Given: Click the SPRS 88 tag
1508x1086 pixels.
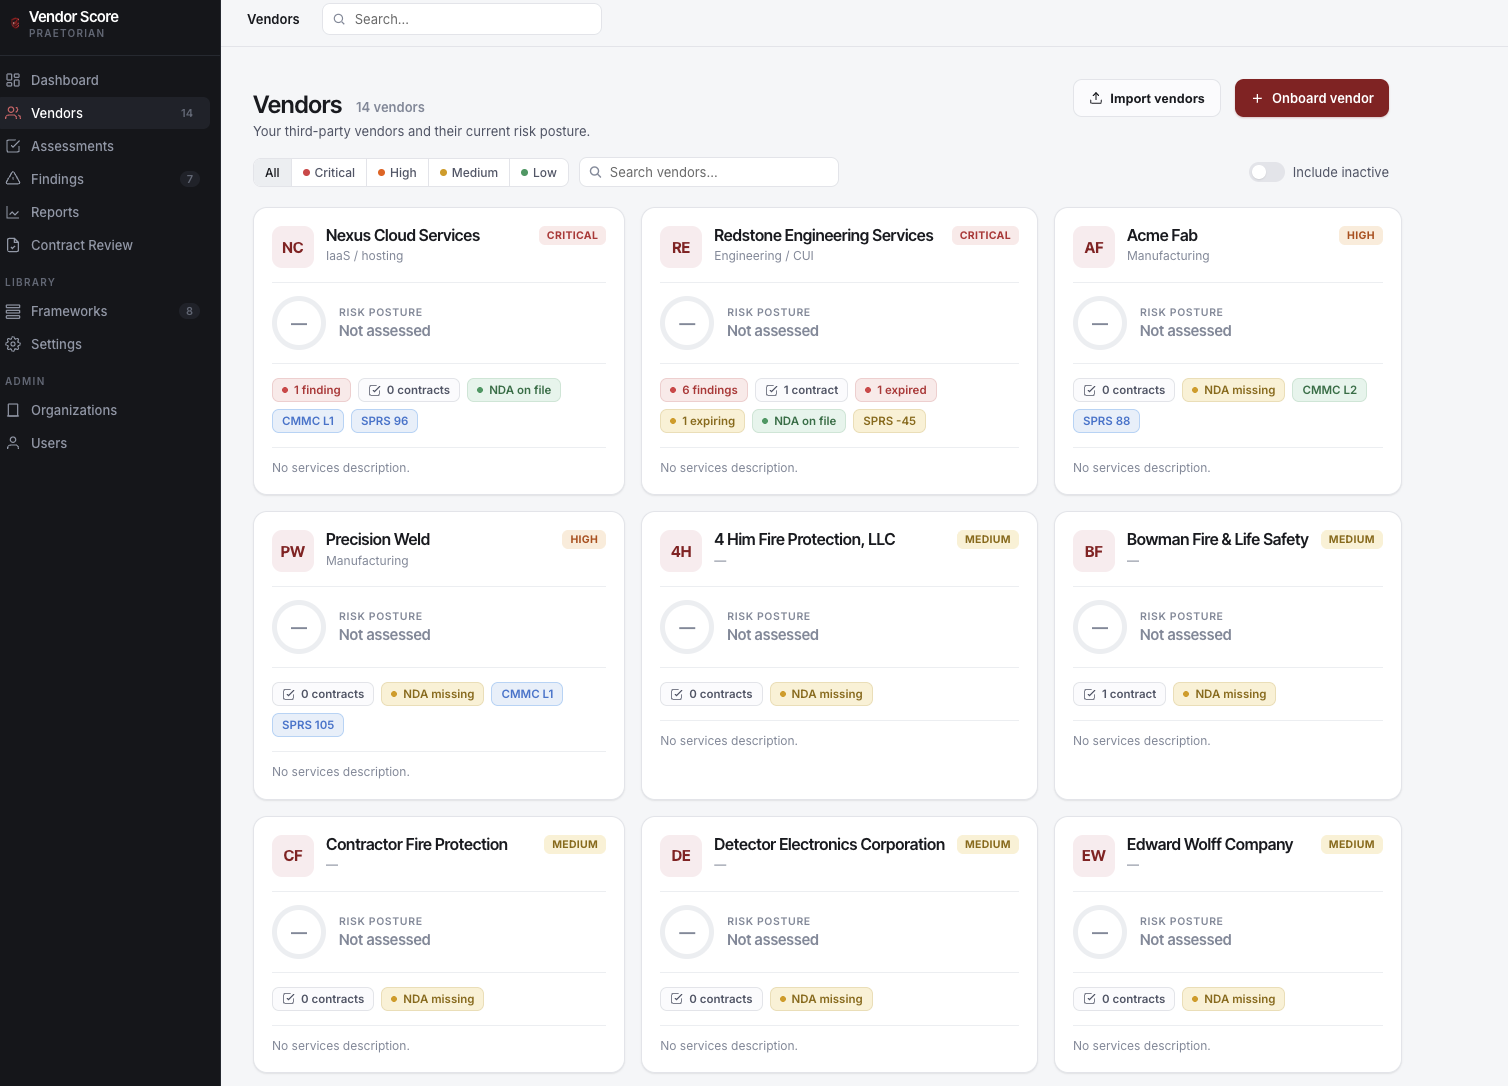Looking at the screenshot, I should point(1106,421).
